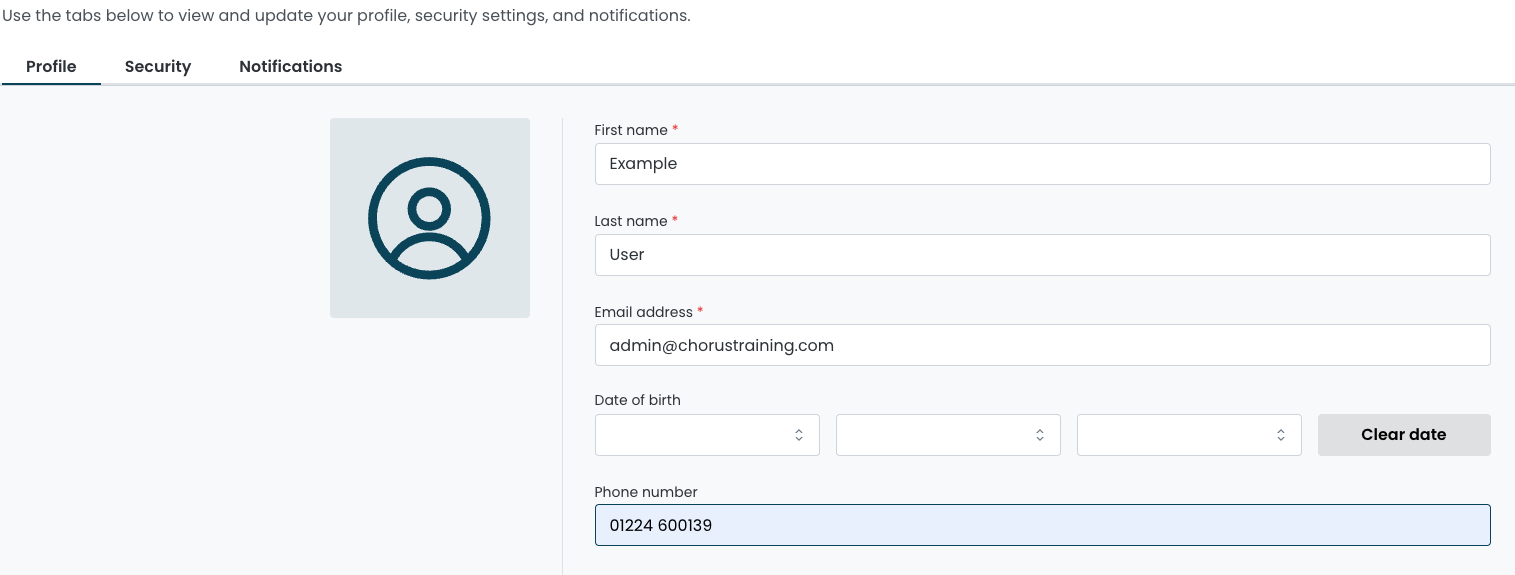
Task: Click the profile avatar placeholder icon
Action: tap(429, 218)
